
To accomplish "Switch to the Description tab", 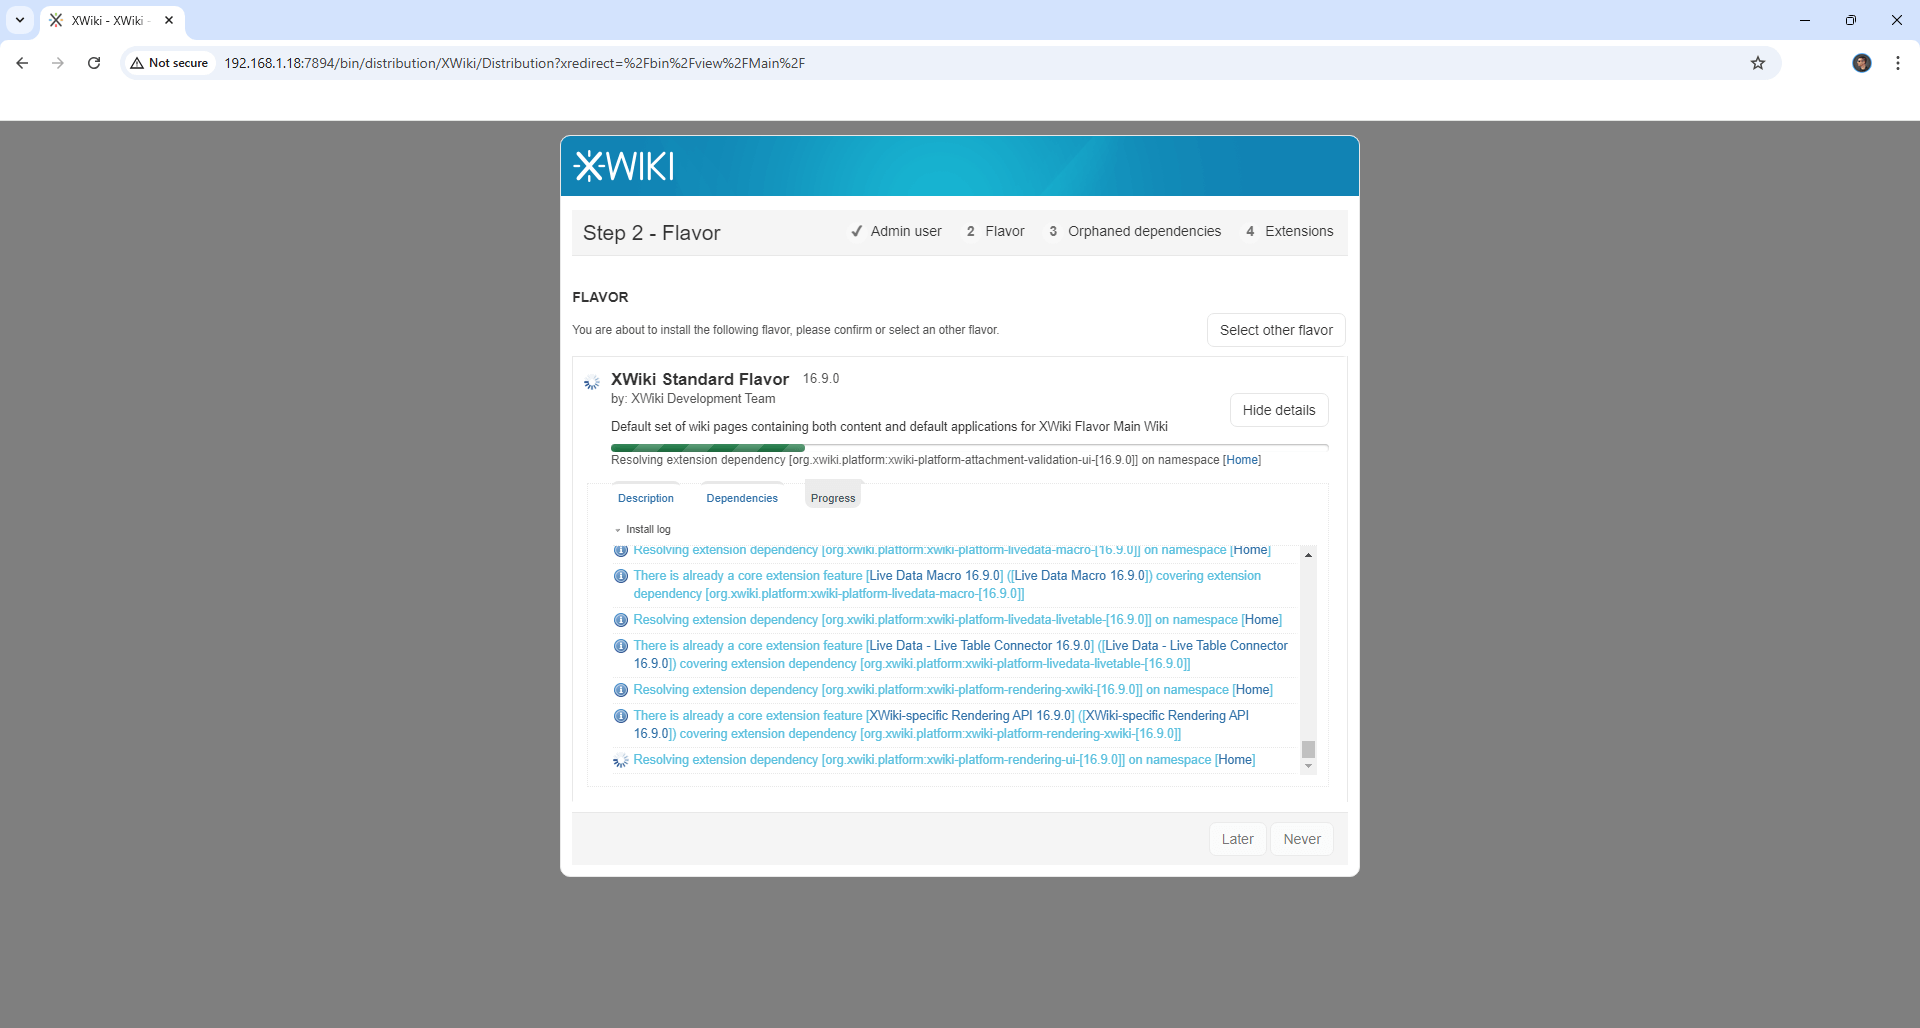I will tap(646, 498).
